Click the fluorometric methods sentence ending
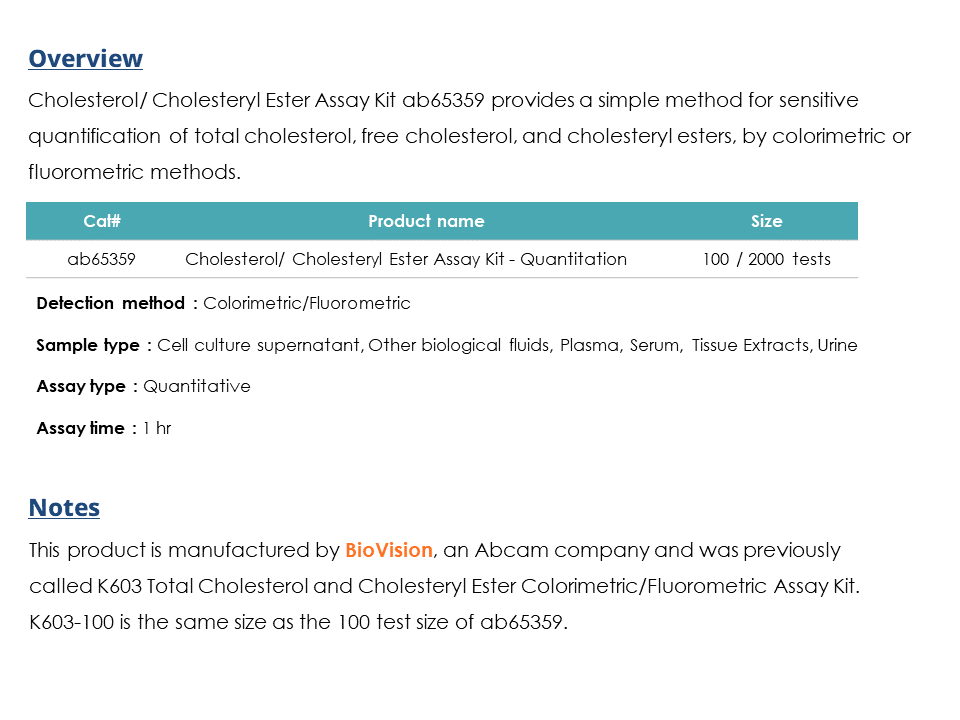This screenshot has height=720, width=960. click(135, 172)
